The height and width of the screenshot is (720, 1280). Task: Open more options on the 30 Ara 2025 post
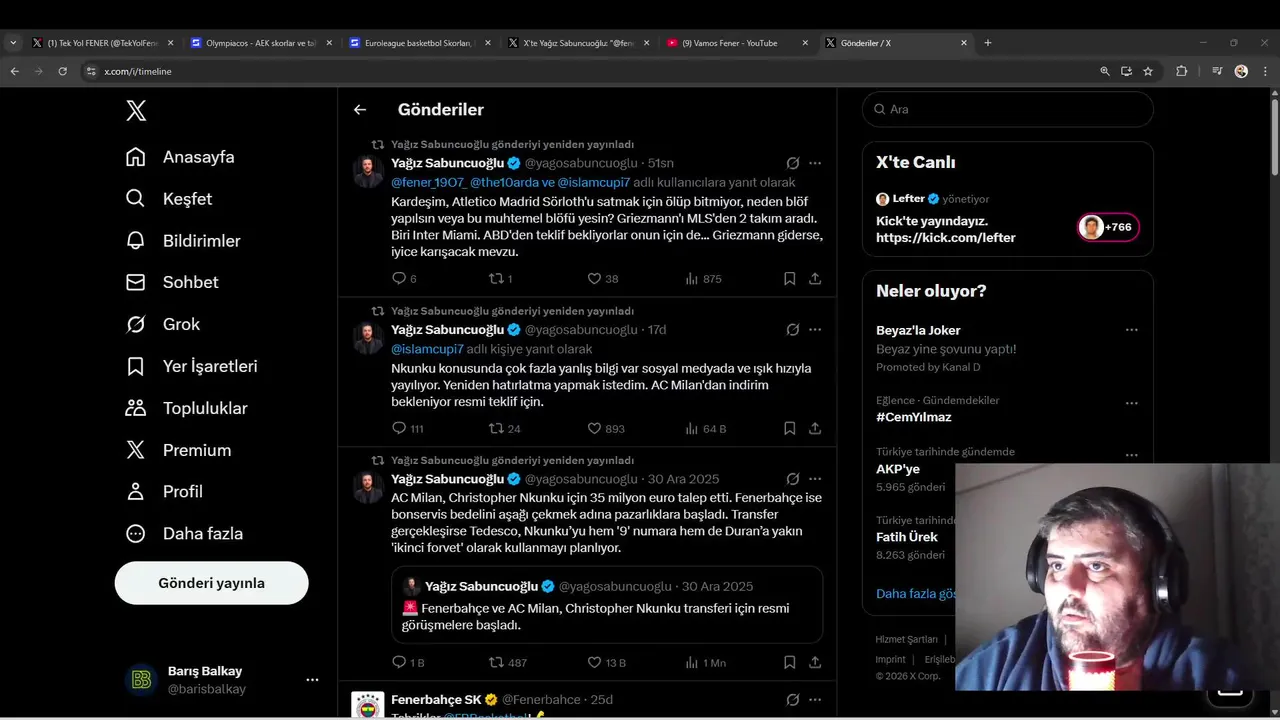point(815,479)
